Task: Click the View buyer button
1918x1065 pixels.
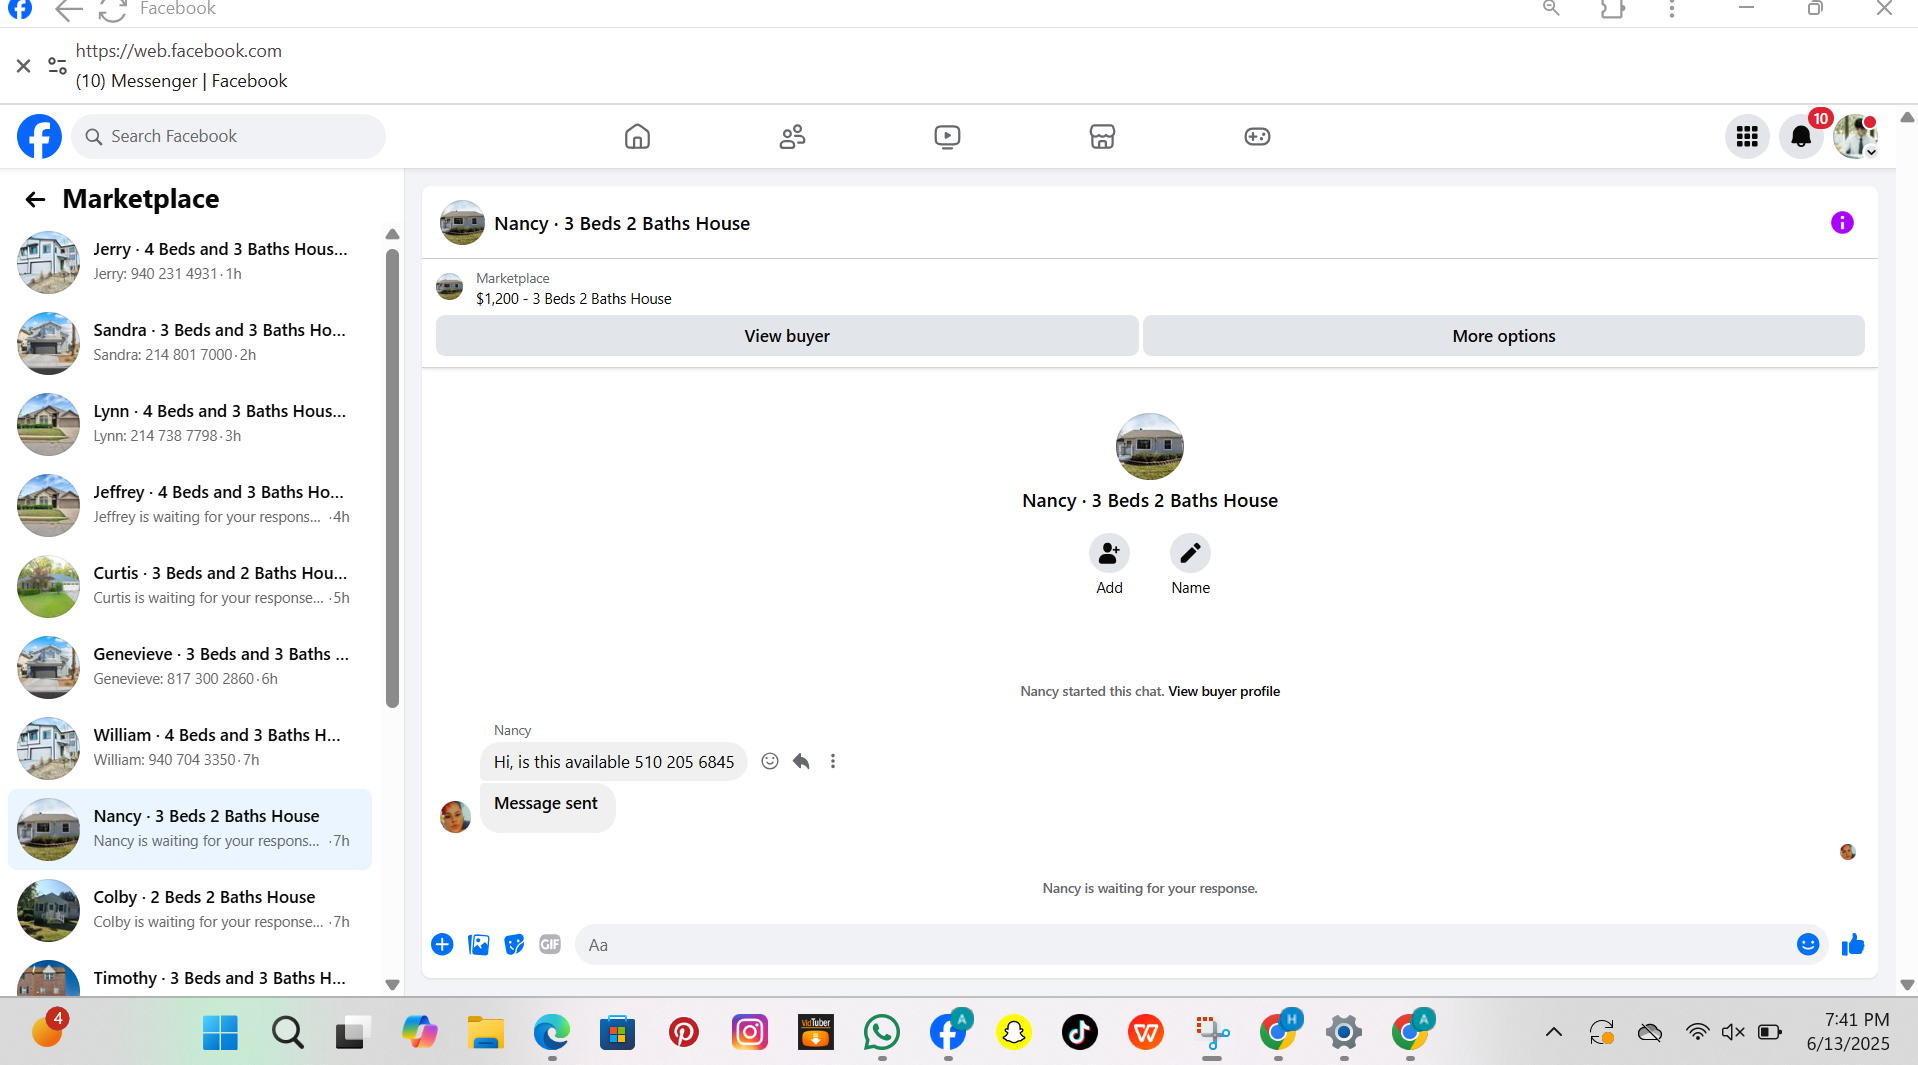Action: coord(787,336)
